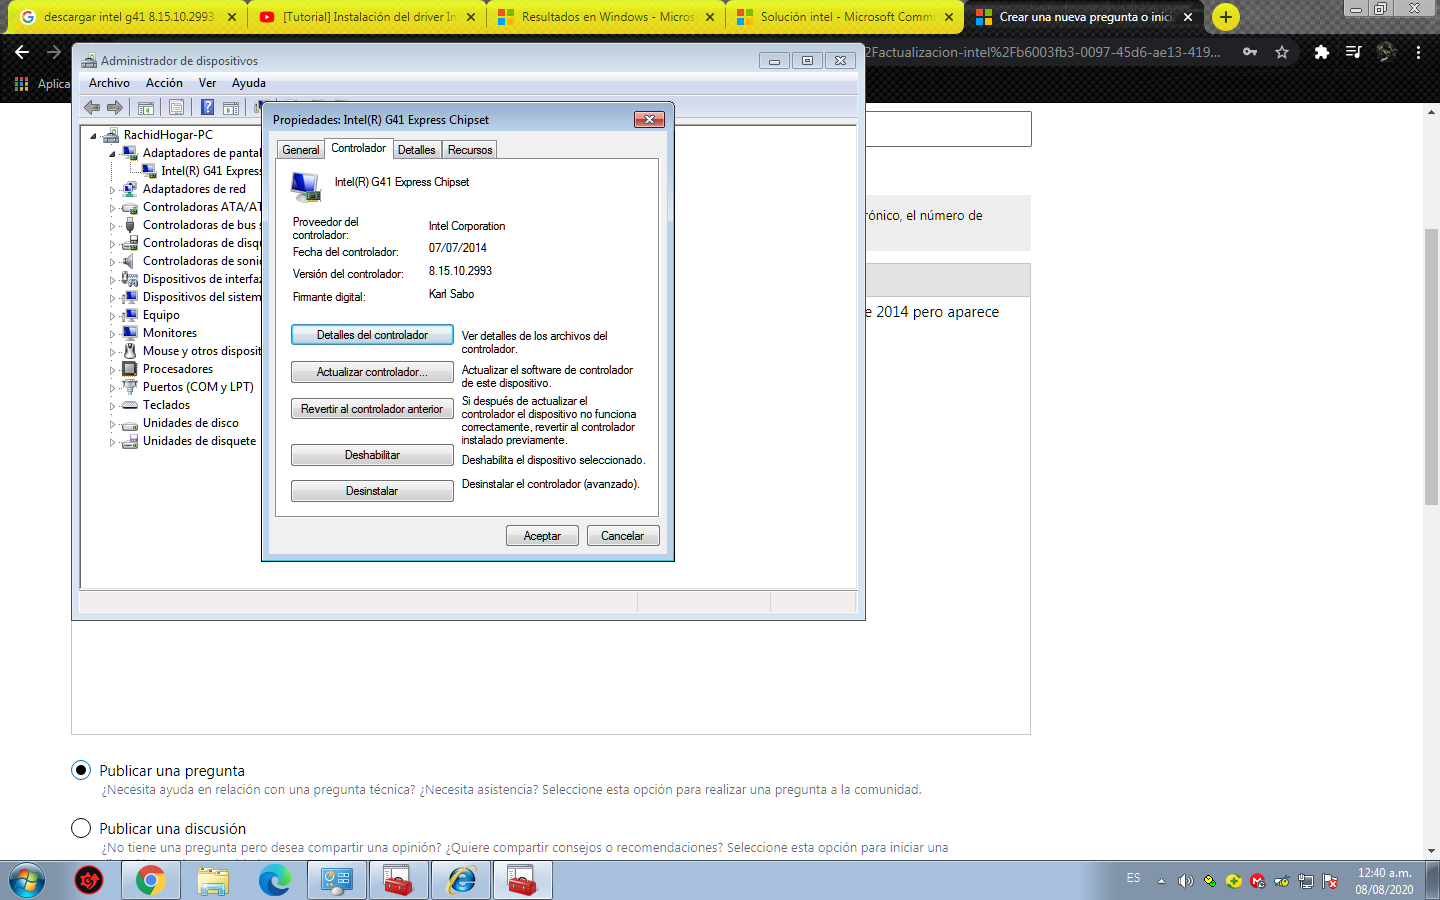This screenshot has width=1440, height=900.
Task: Collapse the Adaptadores de pantalla node
Action: (x=112, y=154)
